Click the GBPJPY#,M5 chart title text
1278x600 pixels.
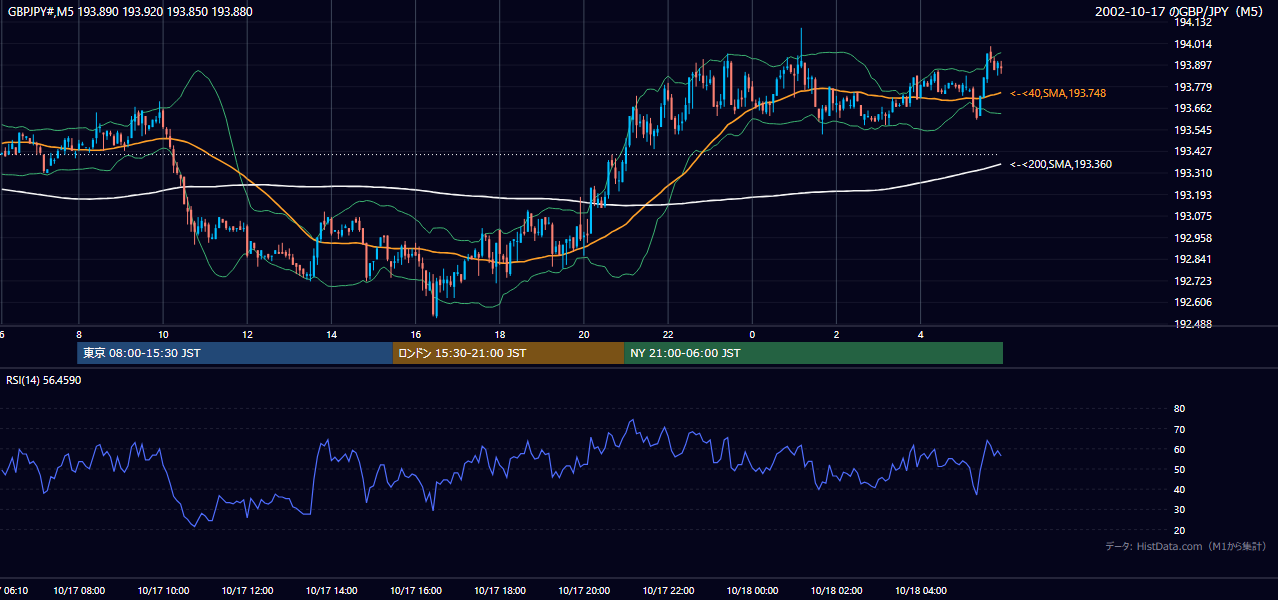point(130,12)
